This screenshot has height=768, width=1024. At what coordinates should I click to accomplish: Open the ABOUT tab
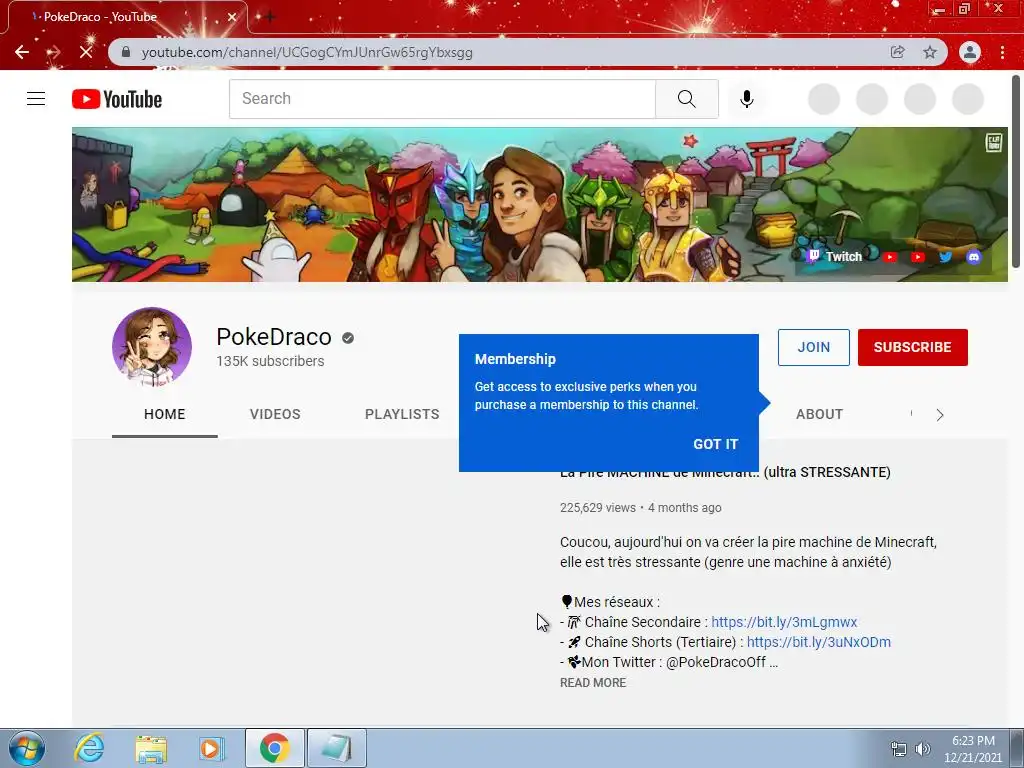[819, 414]
